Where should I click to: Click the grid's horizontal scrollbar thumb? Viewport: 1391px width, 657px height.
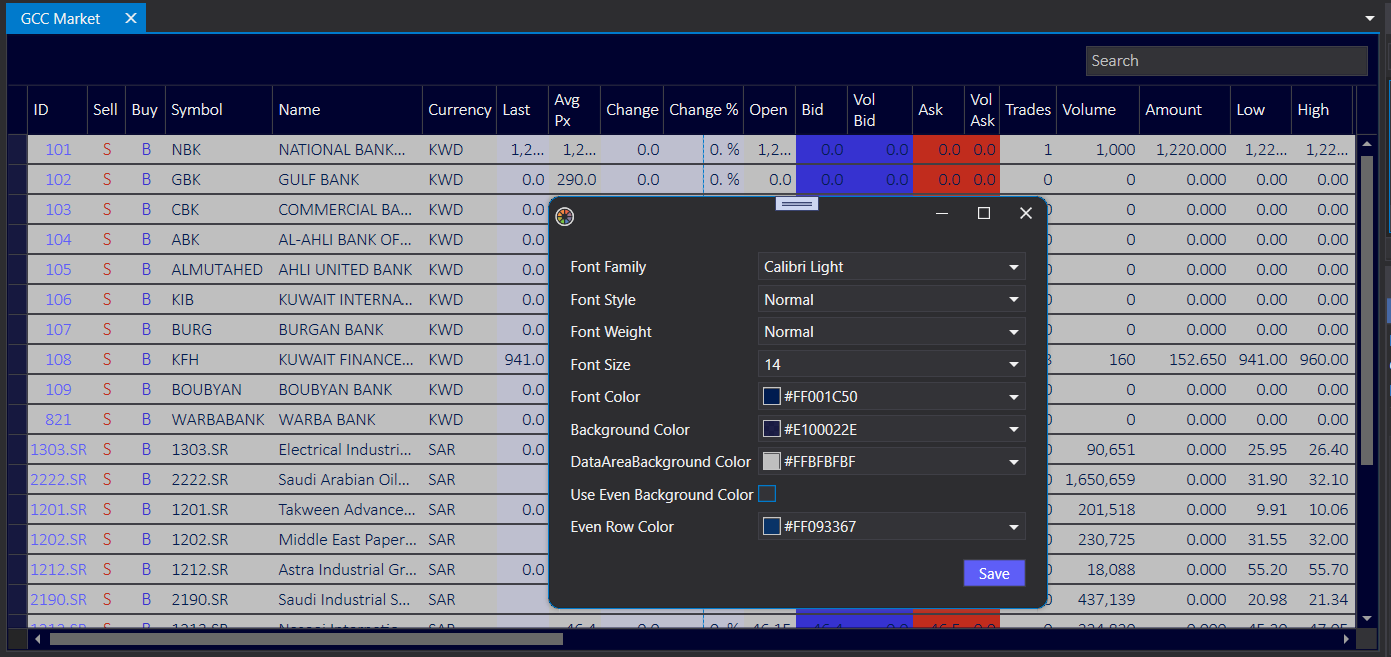[x=306, y=639]
